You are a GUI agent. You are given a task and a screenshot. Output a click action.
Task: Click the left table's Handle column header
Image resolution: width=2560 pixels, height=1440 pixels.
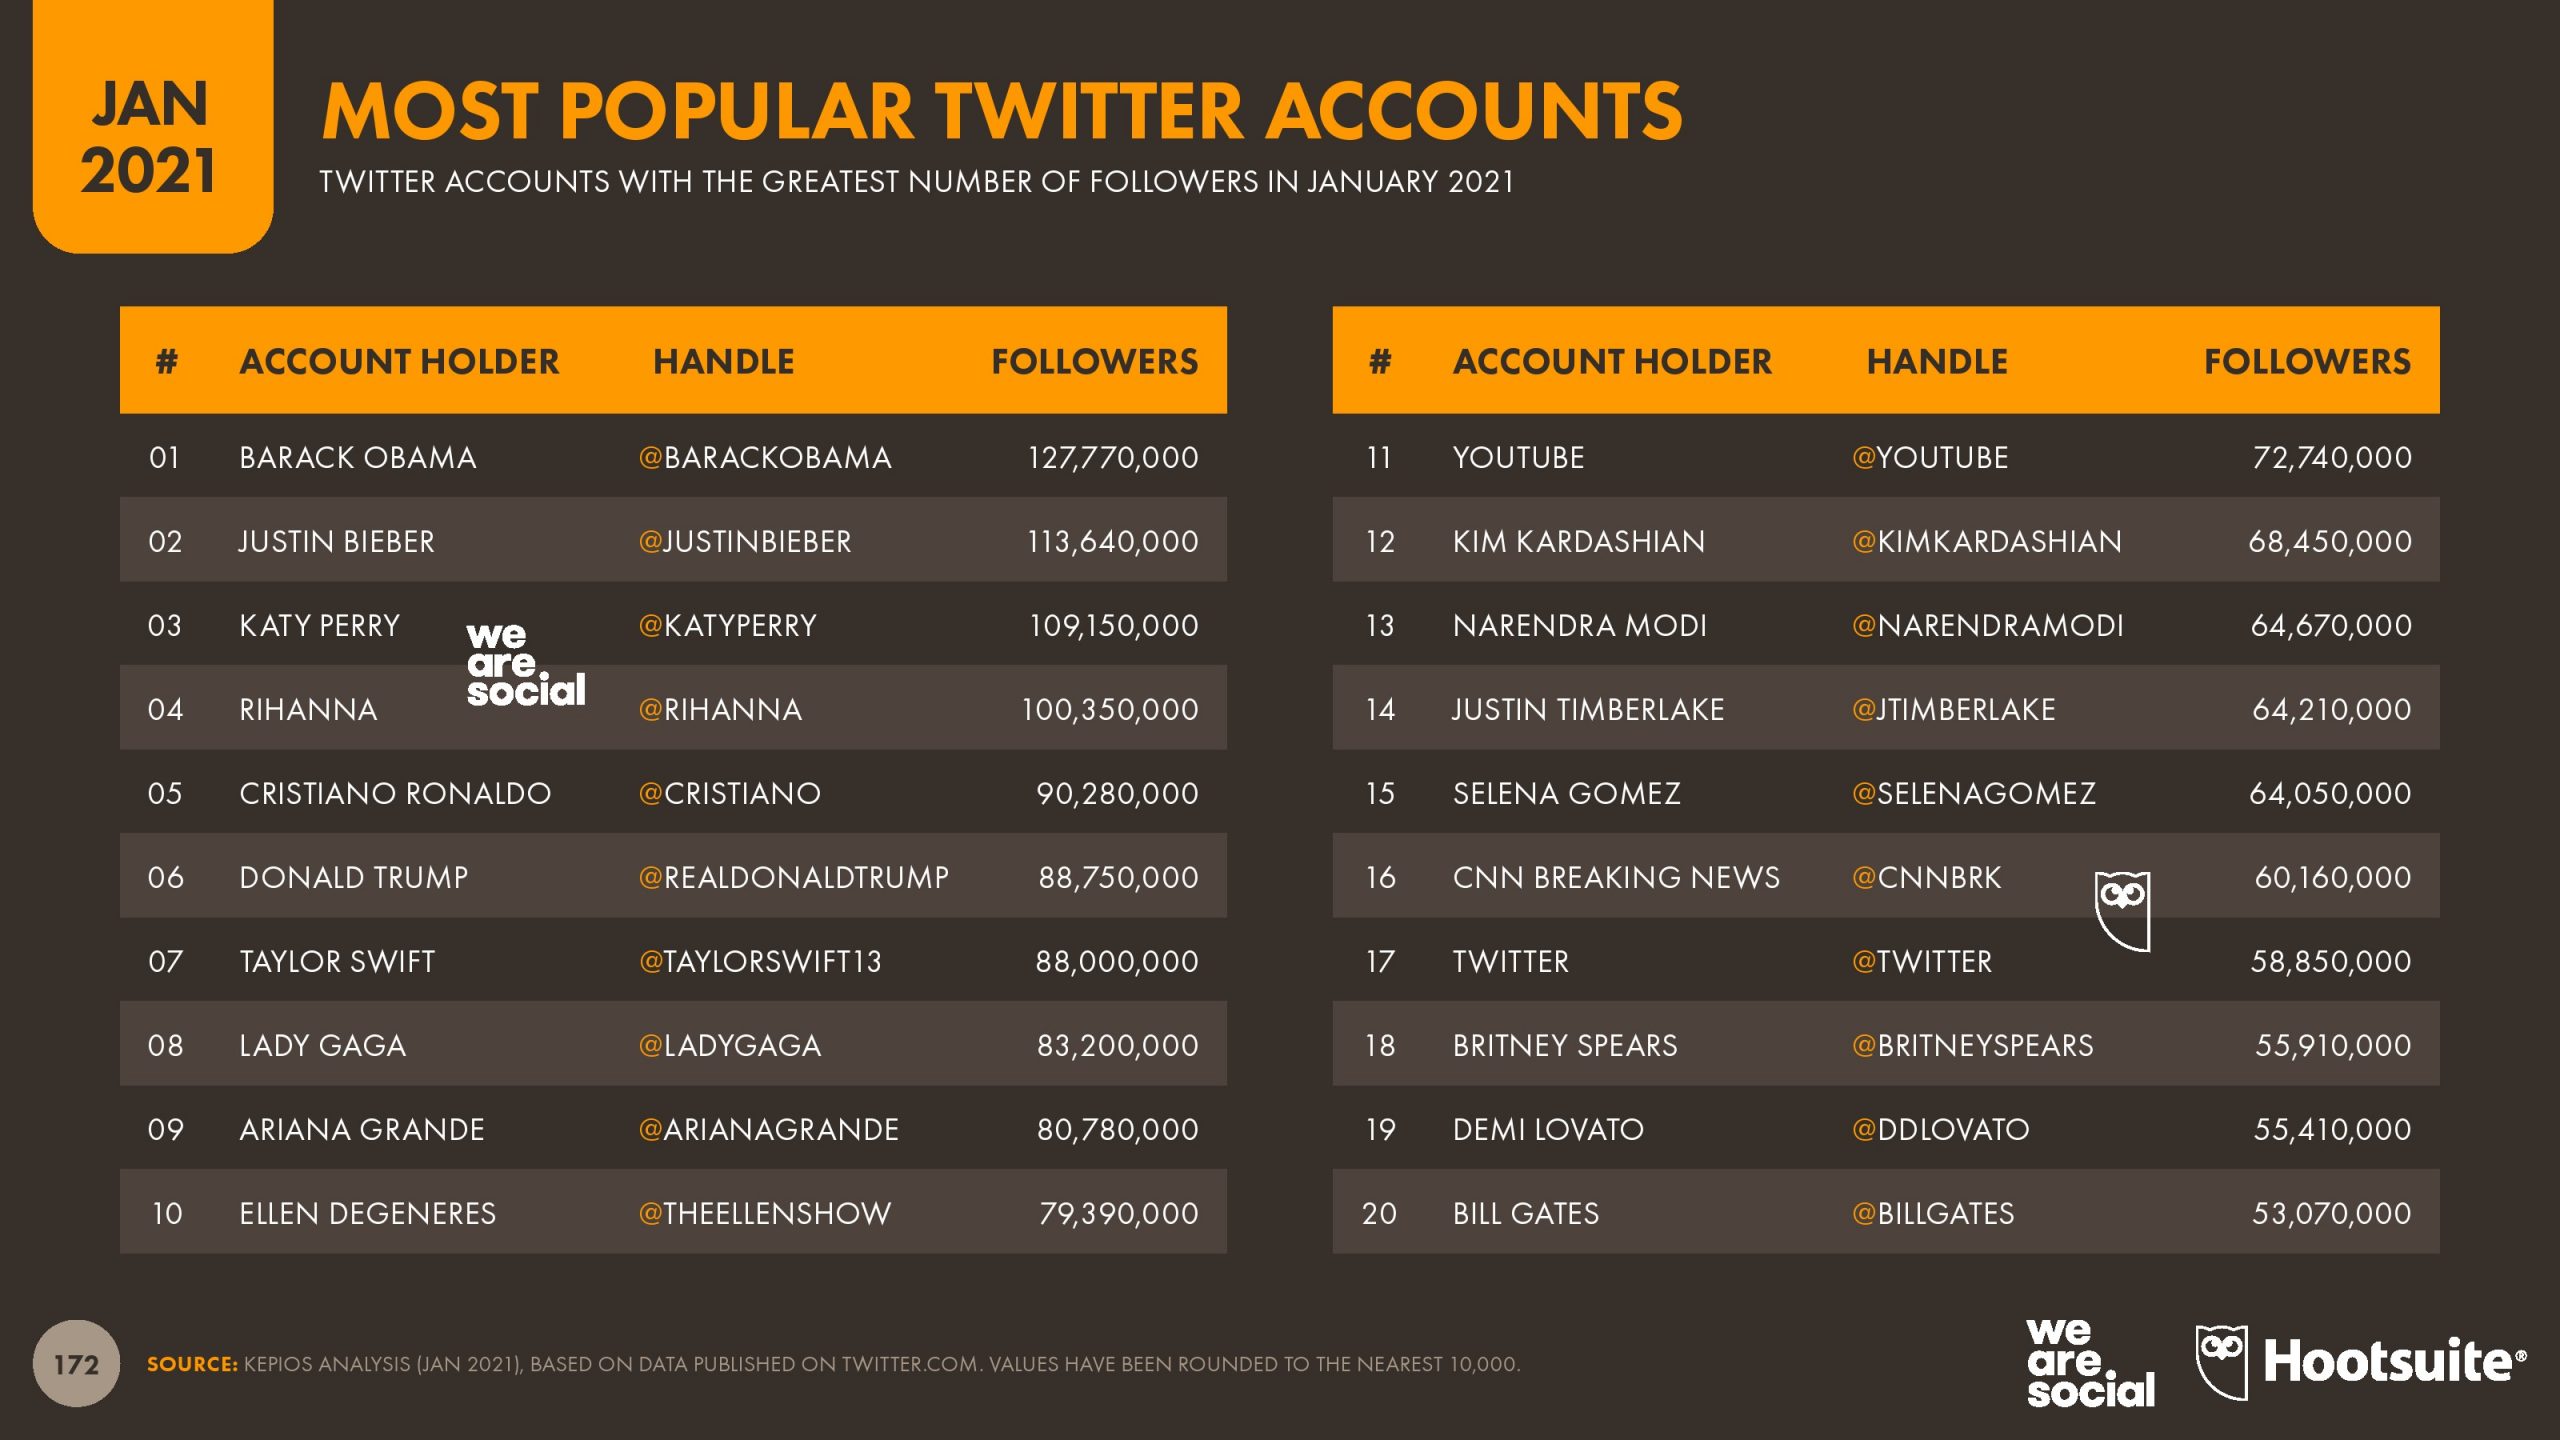[x=723, y=361]
